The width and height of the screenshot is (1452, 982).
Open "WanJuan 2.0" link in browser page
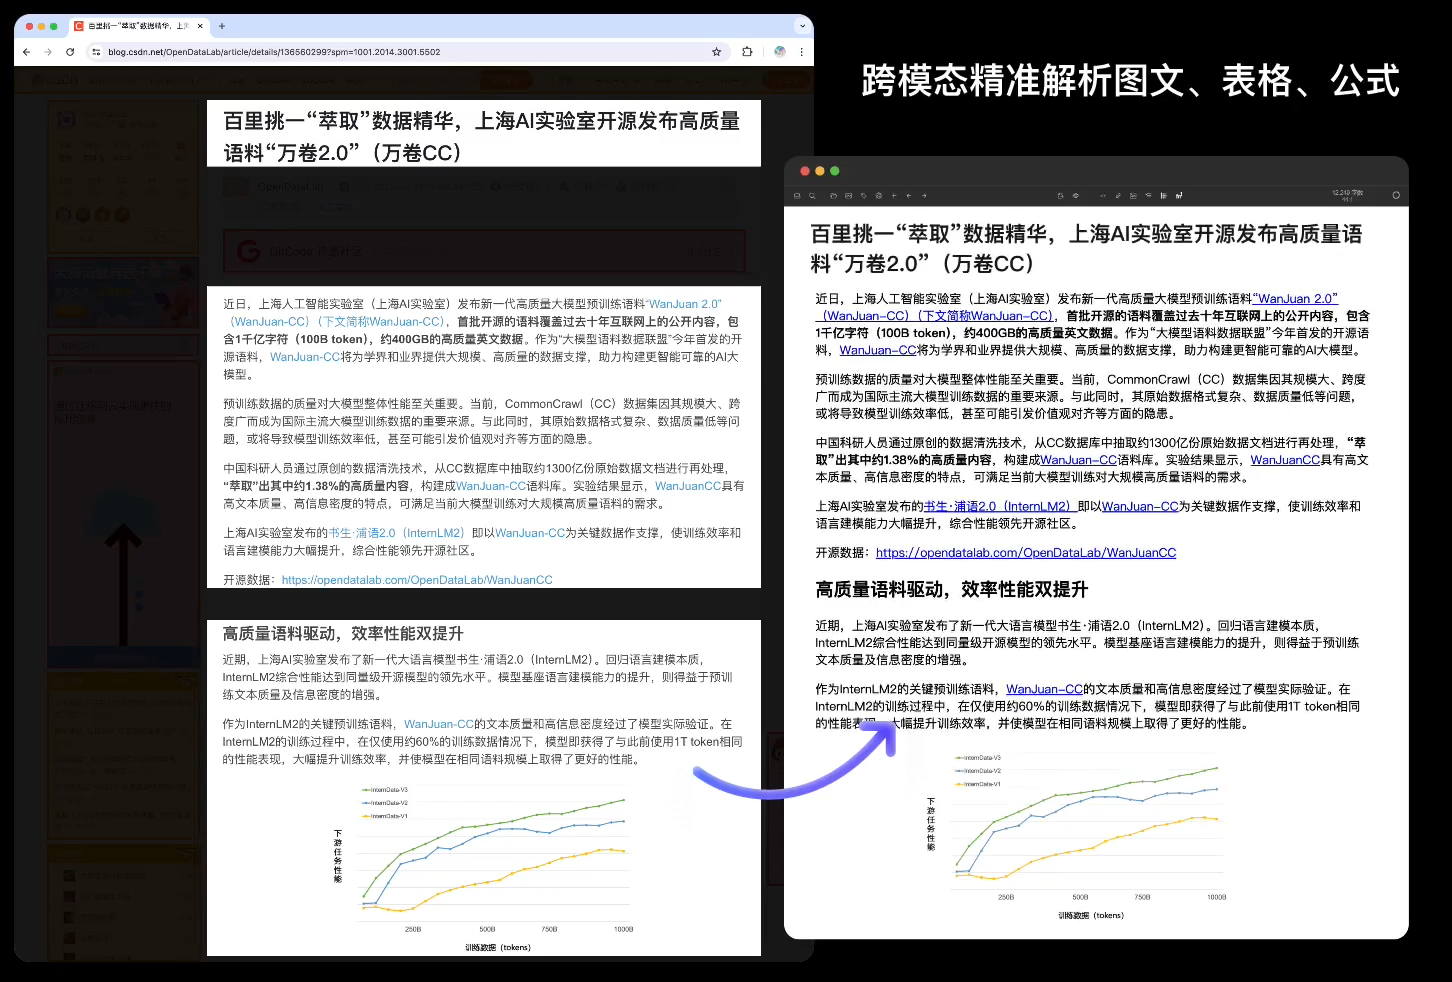684,304
